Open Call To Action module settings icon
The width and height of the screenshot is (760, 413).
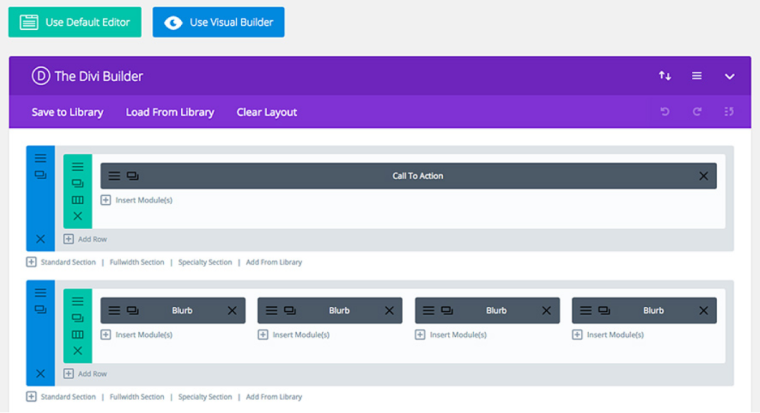(x=114, y=176)
